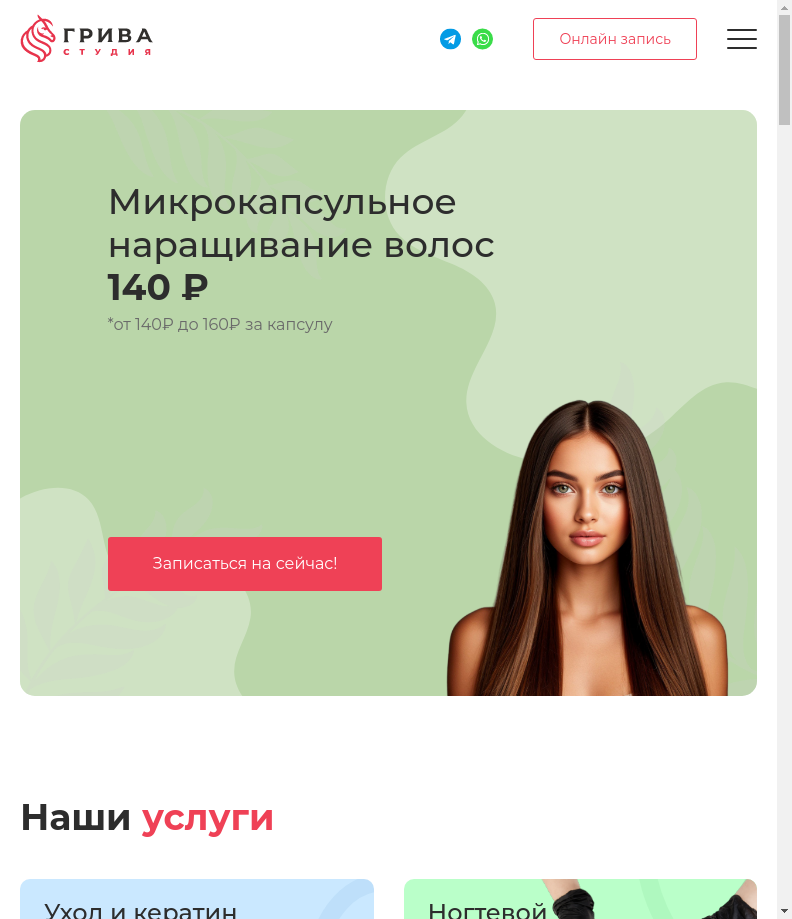Click the ГРИВА студия logo text
This screenshot has width=792, height=919.
coord(108,40)
